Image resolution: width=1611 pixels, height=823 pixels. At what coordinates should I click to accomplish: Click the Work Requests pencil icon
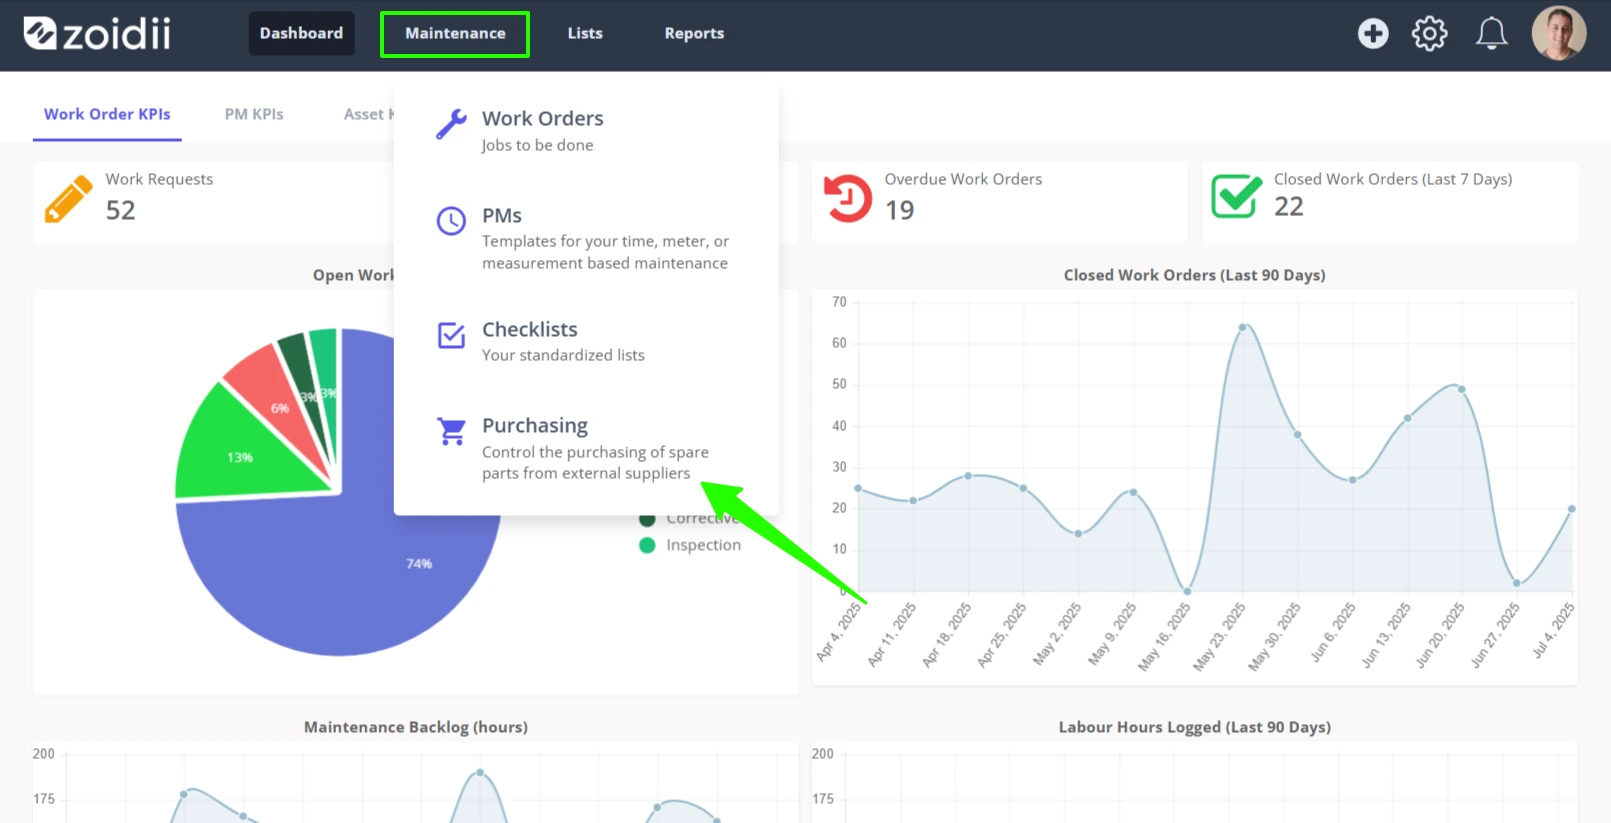click(x=68, y=199)
